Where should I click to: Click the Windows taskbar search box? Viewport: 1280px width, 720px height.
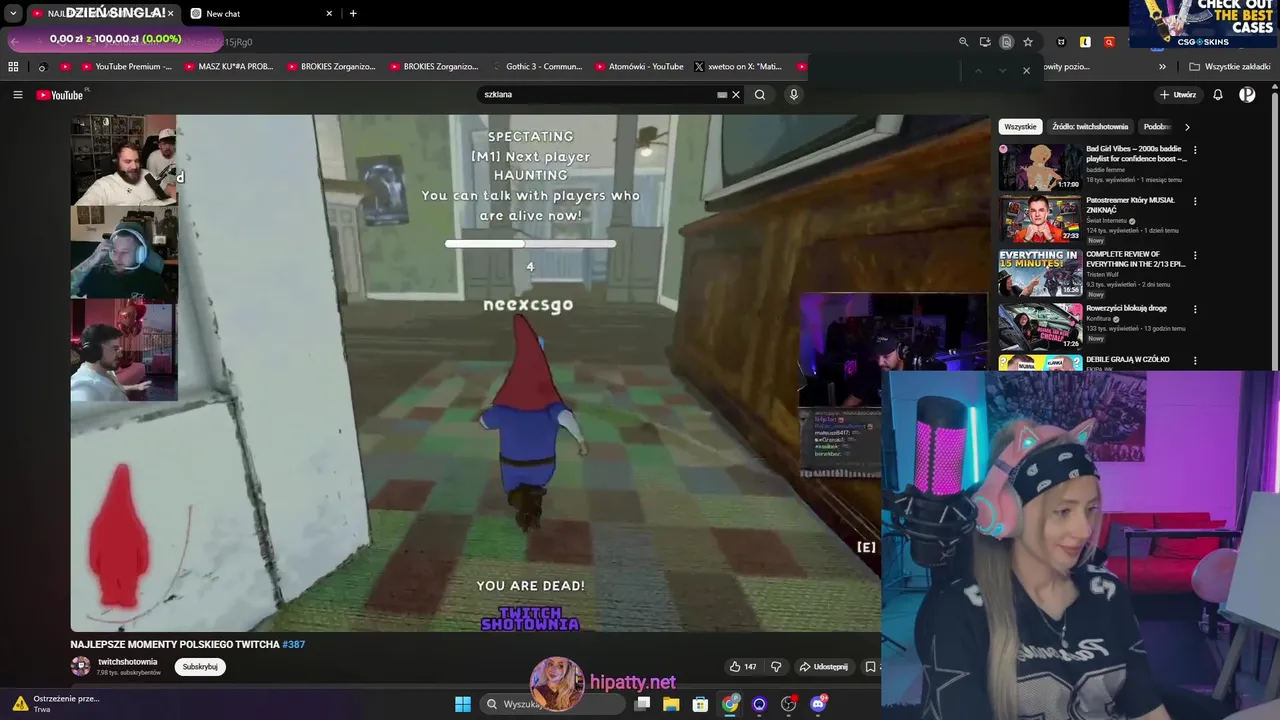(552, 704)
